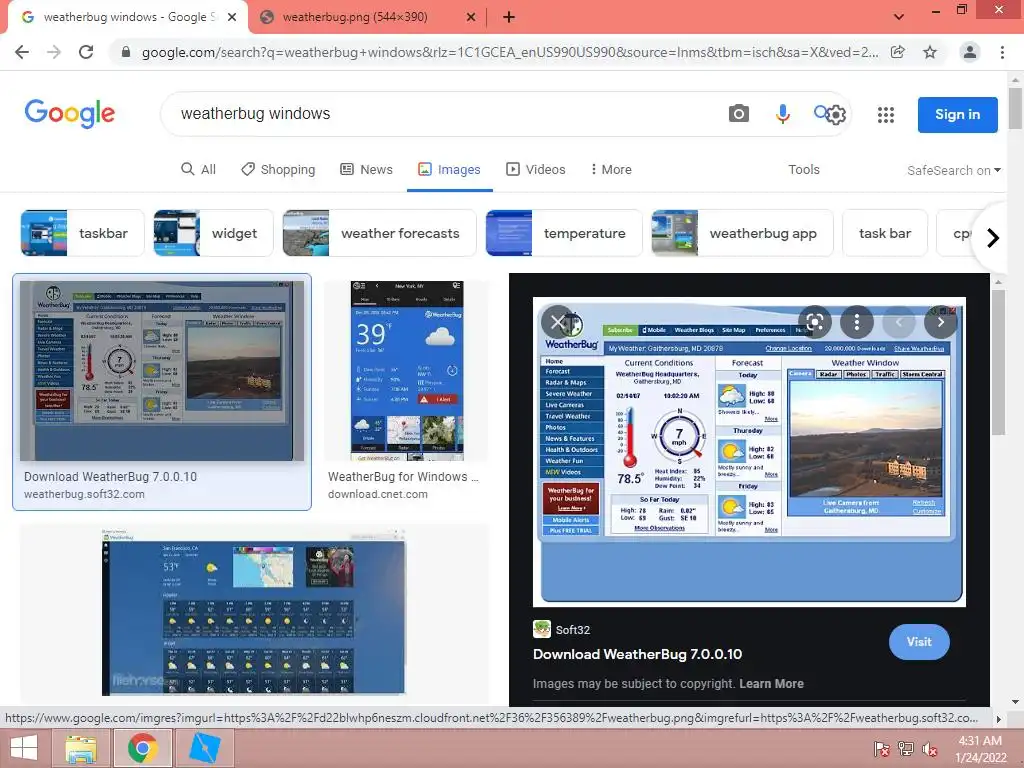Open quick settings gear in the search bar
The image size is (1024, 768).
(x=835, y=115)
